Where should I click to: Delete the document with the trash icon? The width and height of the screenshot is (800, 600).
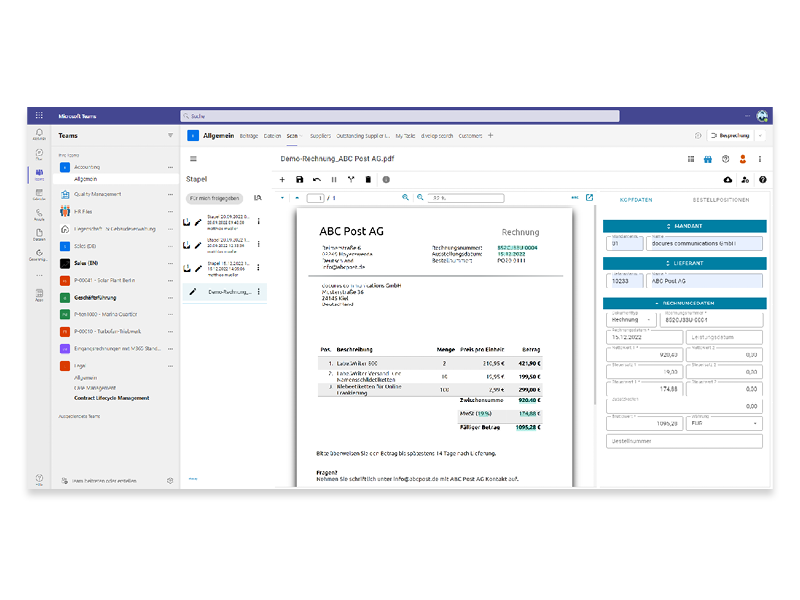point(368,180)
